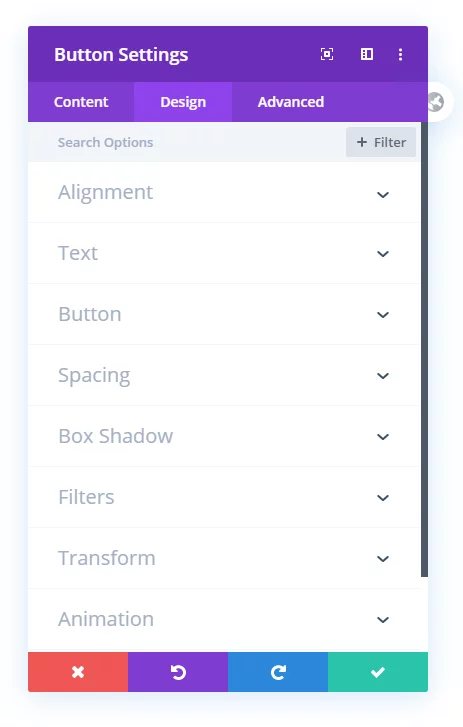Expand the Transform section
463x727 pixels.
click(x=224, y=558)
